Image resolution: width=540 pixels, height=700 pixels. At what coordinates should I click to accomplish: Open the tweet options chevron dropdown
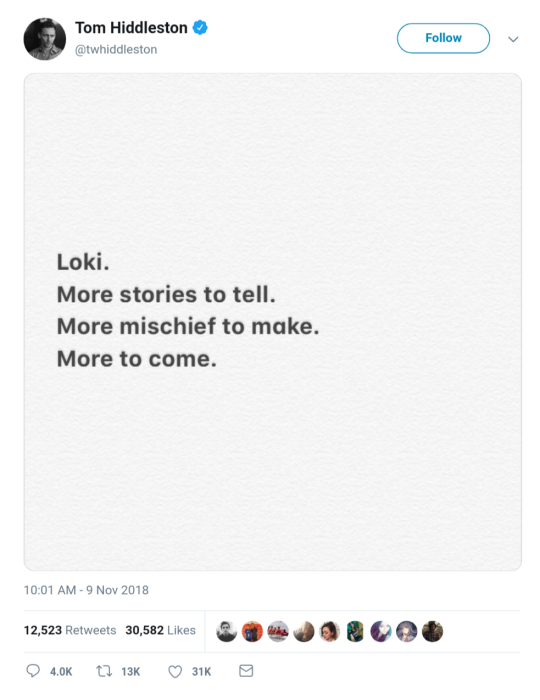tap(513, 39)
